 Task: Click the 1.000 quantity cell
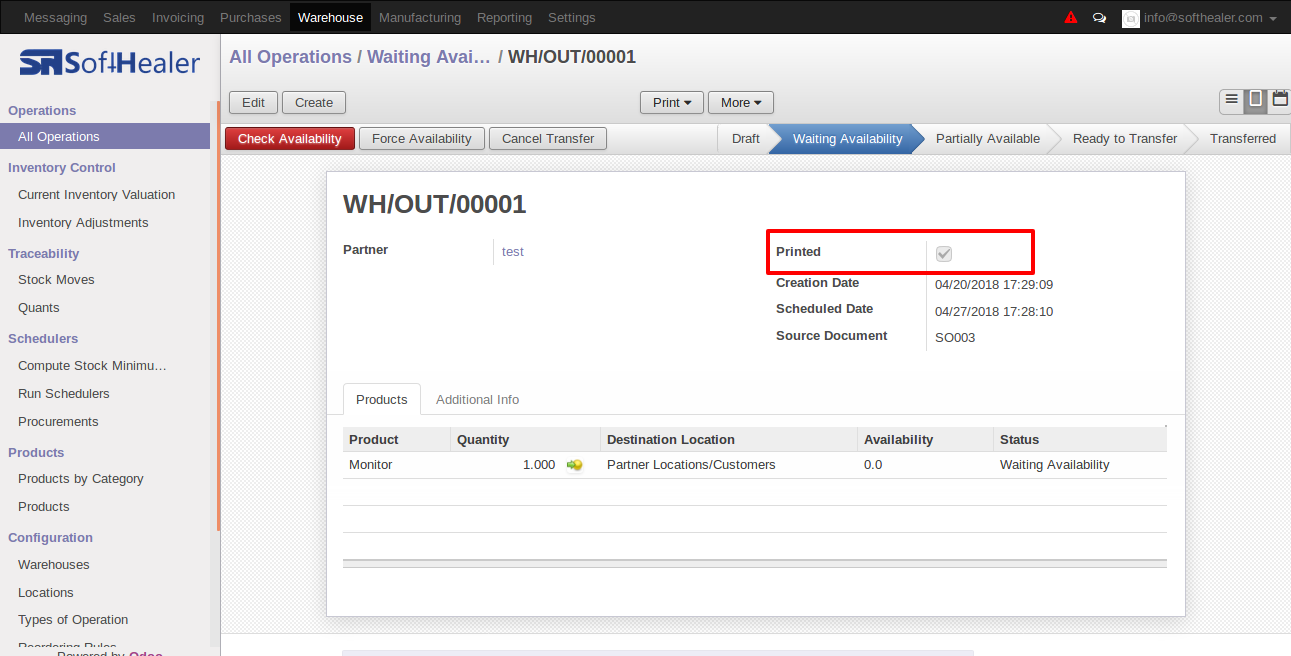(x=539, y=465)
